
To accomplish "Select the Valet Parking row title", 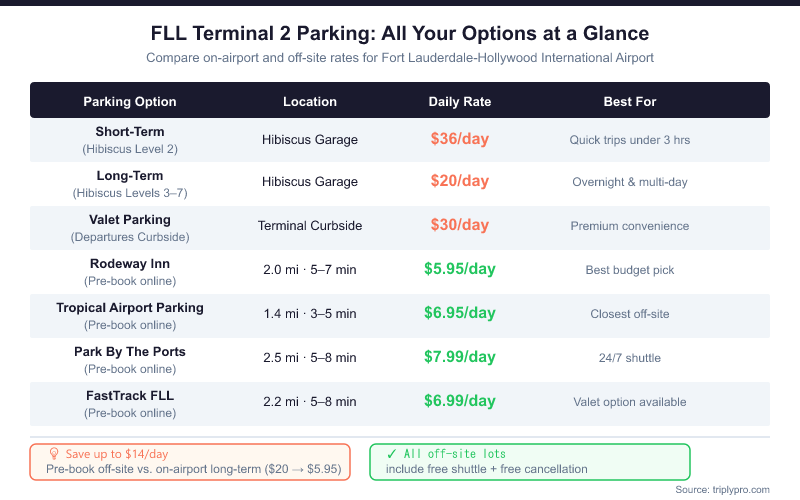I will [x=130, y=219].
